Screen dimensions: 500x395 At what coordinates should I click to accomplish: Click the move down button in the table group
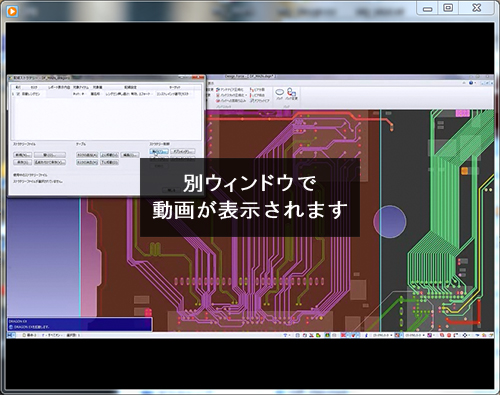pos(109,162)
